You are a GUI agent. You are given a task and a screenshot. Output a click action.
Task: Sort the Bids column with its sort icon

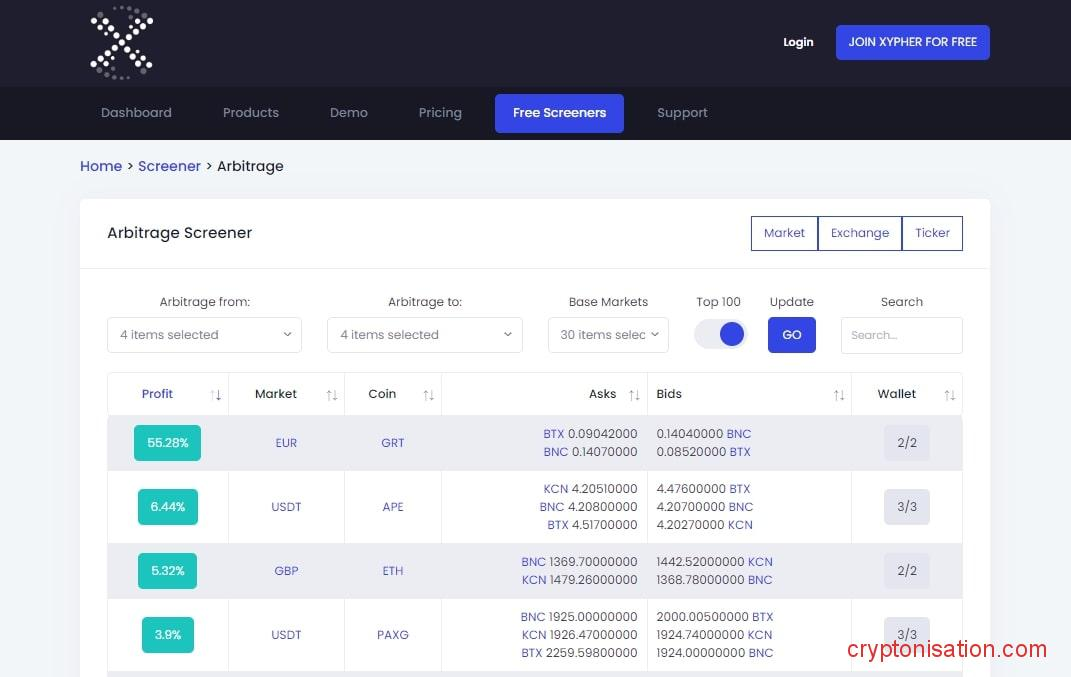[x=838, y=394]
